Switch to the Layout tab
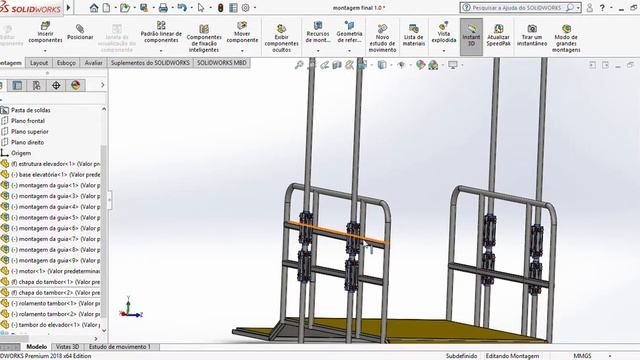This screenshot has height=360, width=640. click(x=39, y=63)
